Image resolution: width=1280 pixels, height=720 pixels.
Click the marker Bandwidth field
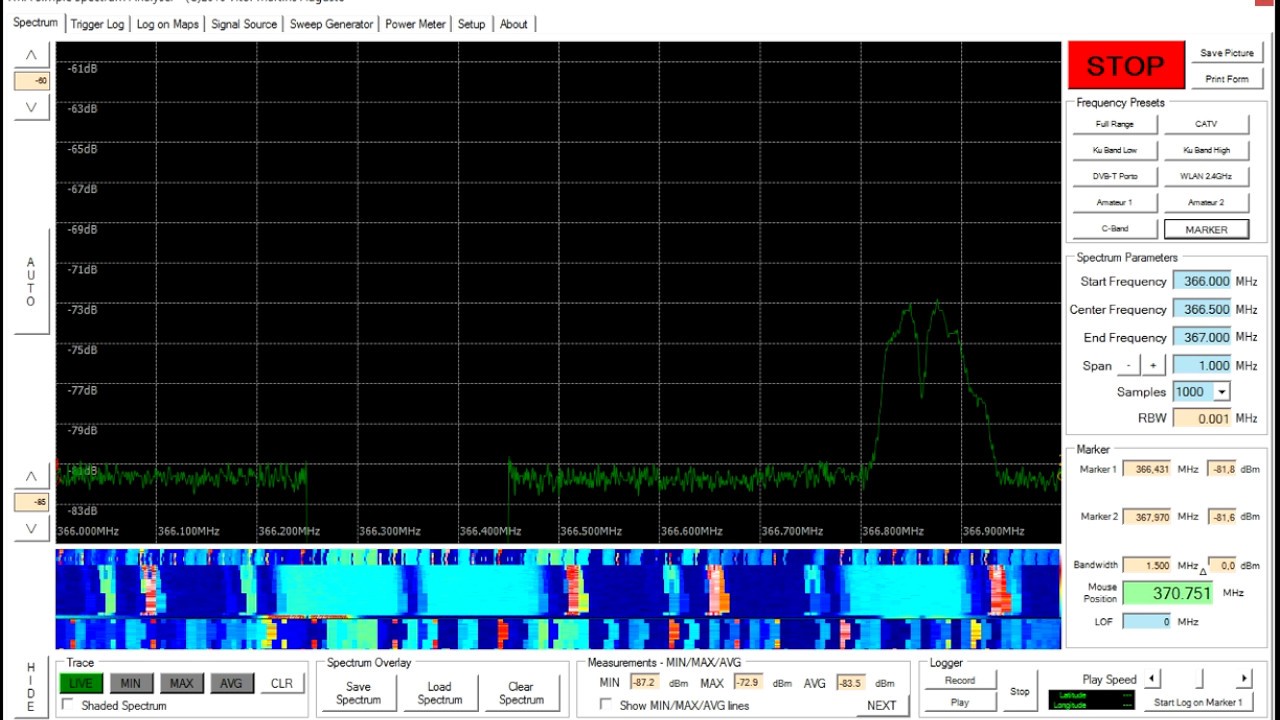click(1147, 565)
